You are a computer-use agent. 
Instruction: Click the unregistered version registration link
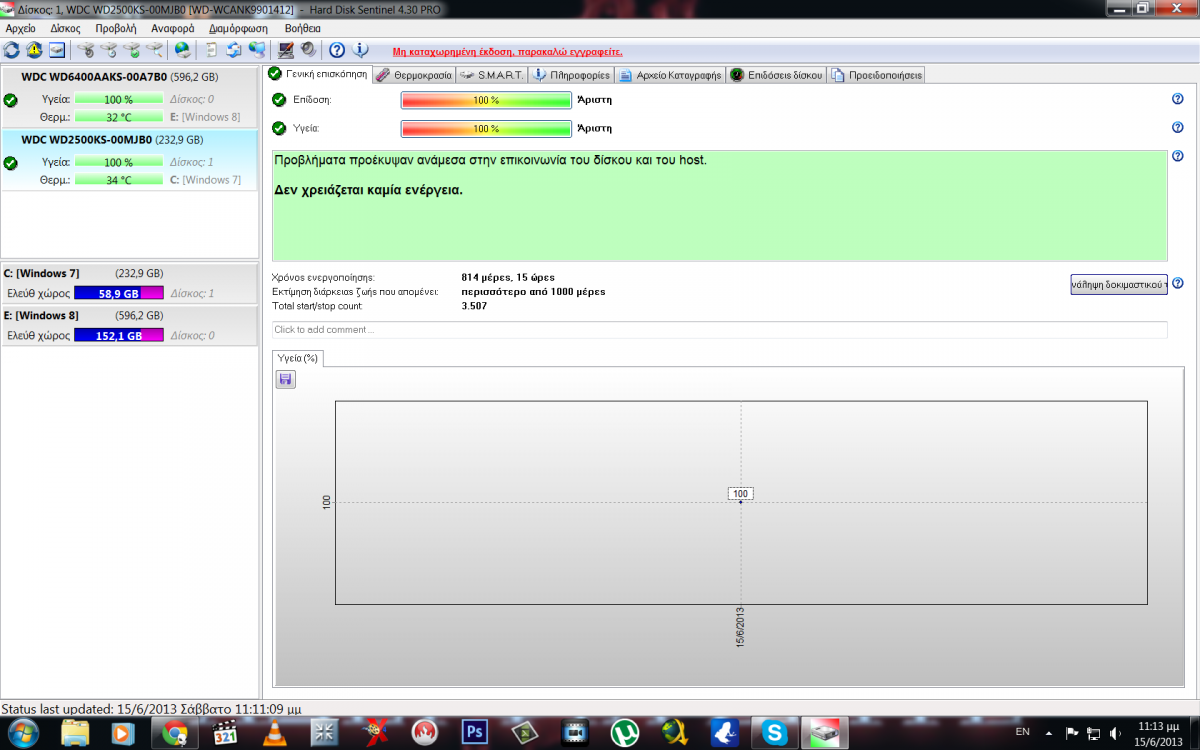[x=507, y=50]
